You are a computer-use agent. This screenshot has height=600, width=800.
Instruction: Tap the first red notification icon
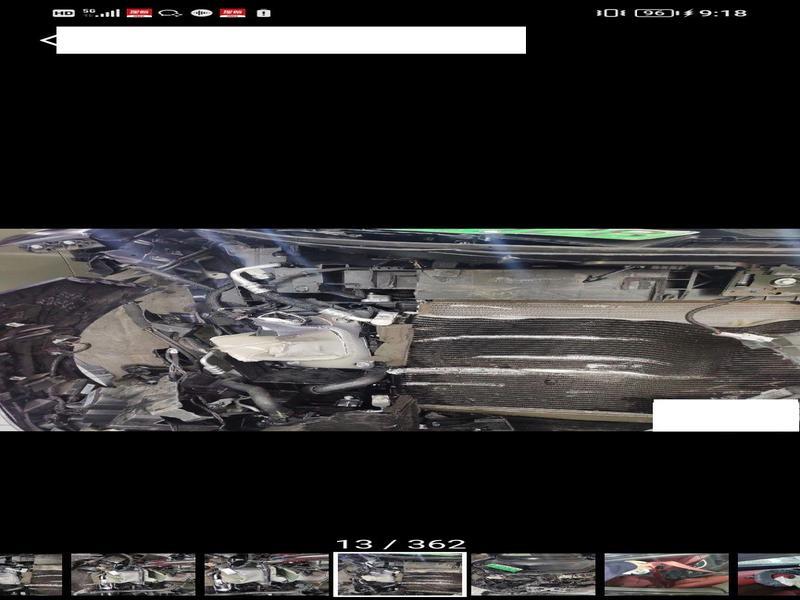139,13
